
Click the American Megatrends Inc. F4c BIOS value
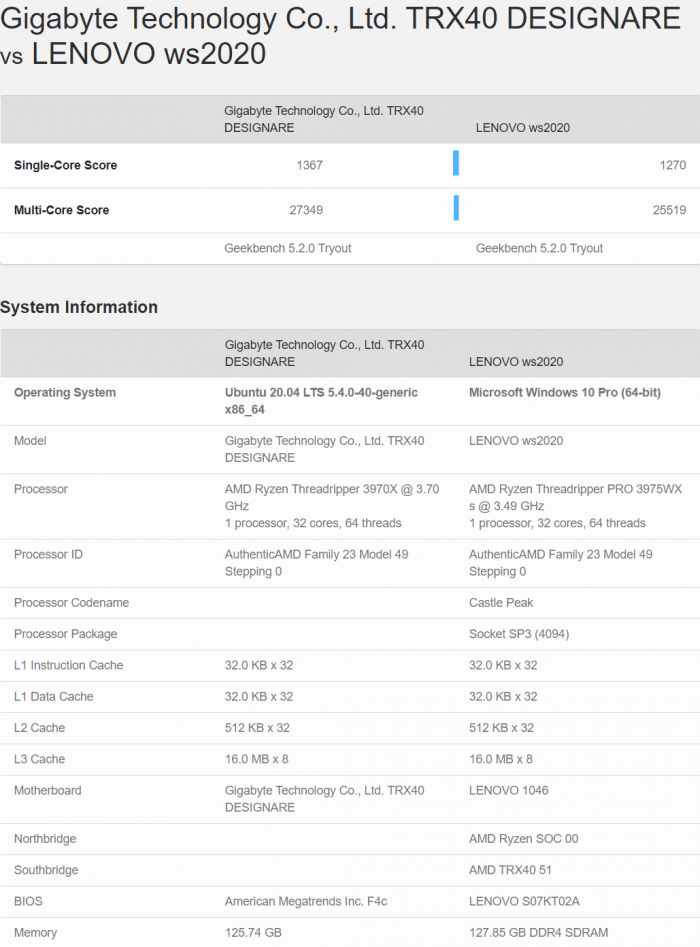pos(305,901)
